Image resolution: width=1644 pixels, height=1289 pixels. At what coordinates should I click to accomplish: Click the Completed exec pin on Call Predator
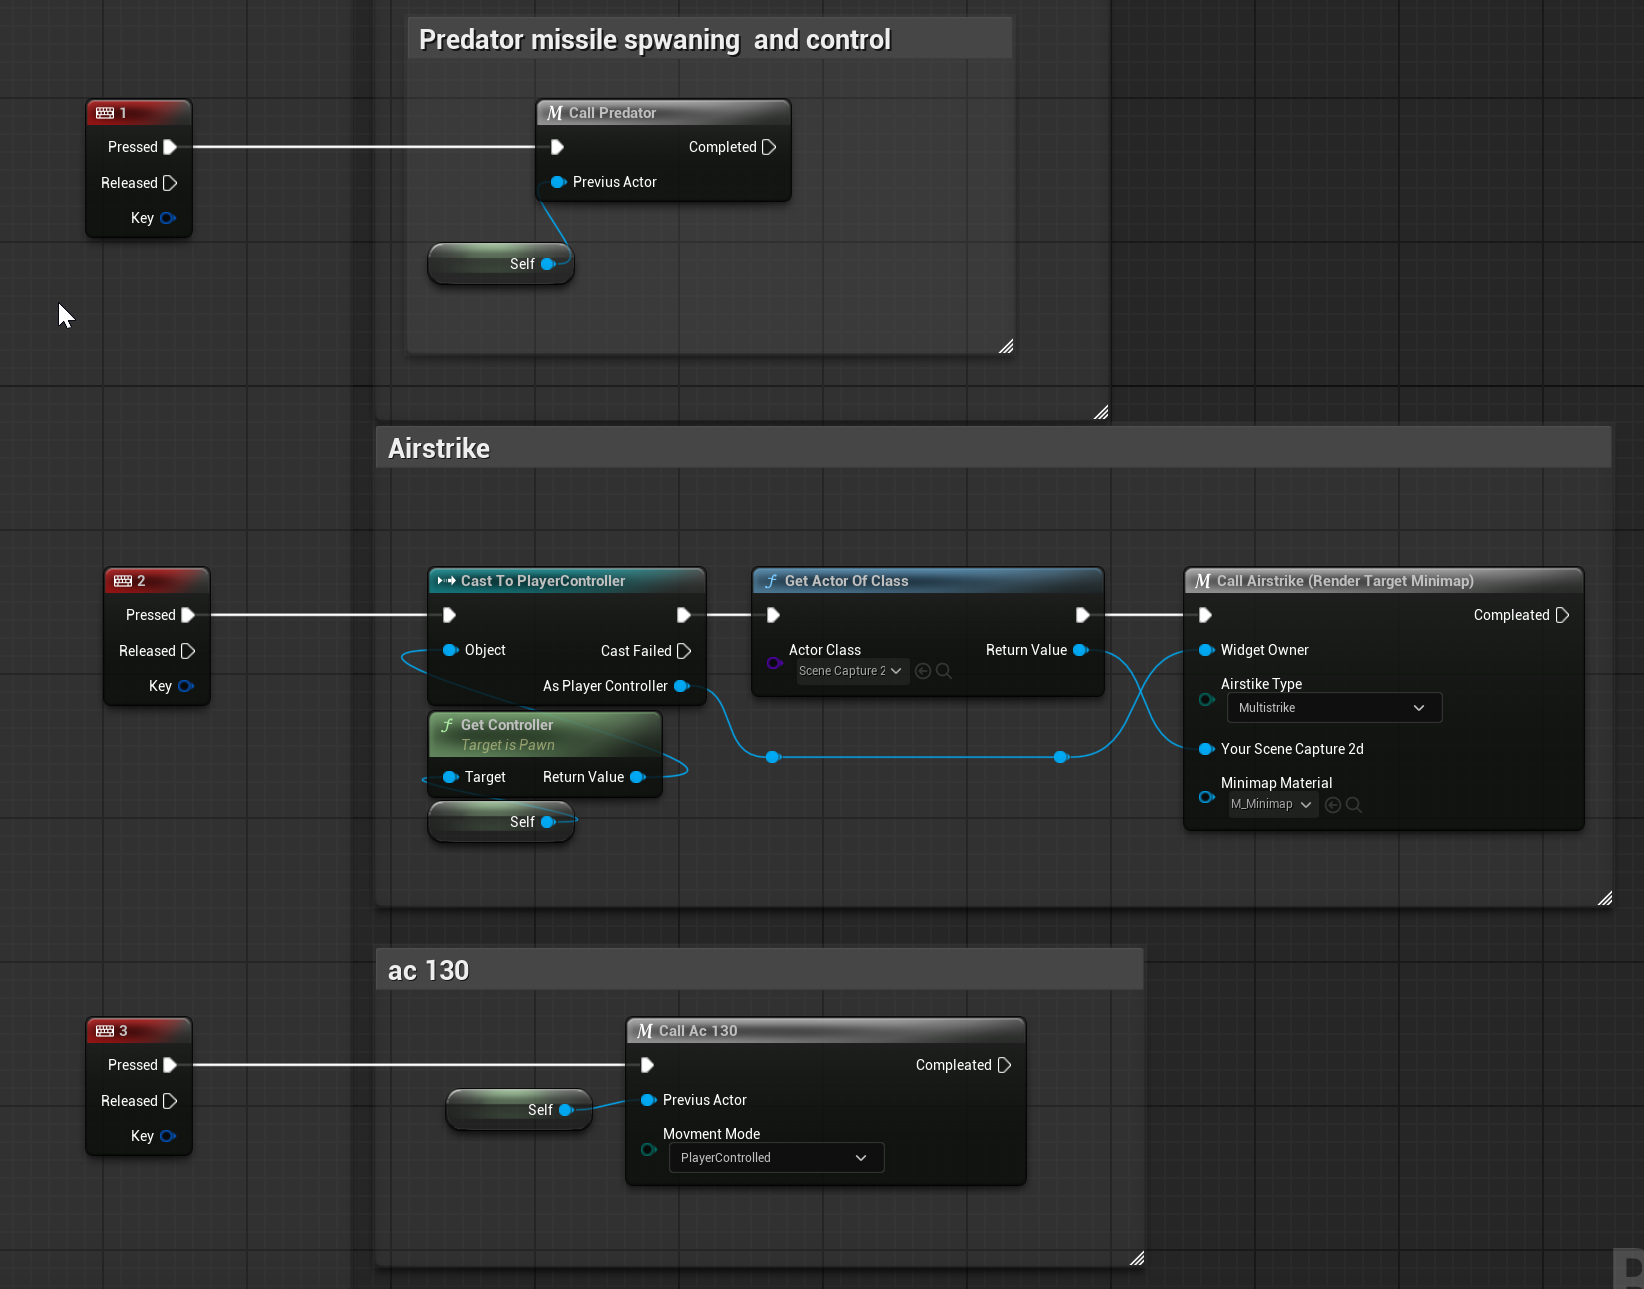coord(769,147)
